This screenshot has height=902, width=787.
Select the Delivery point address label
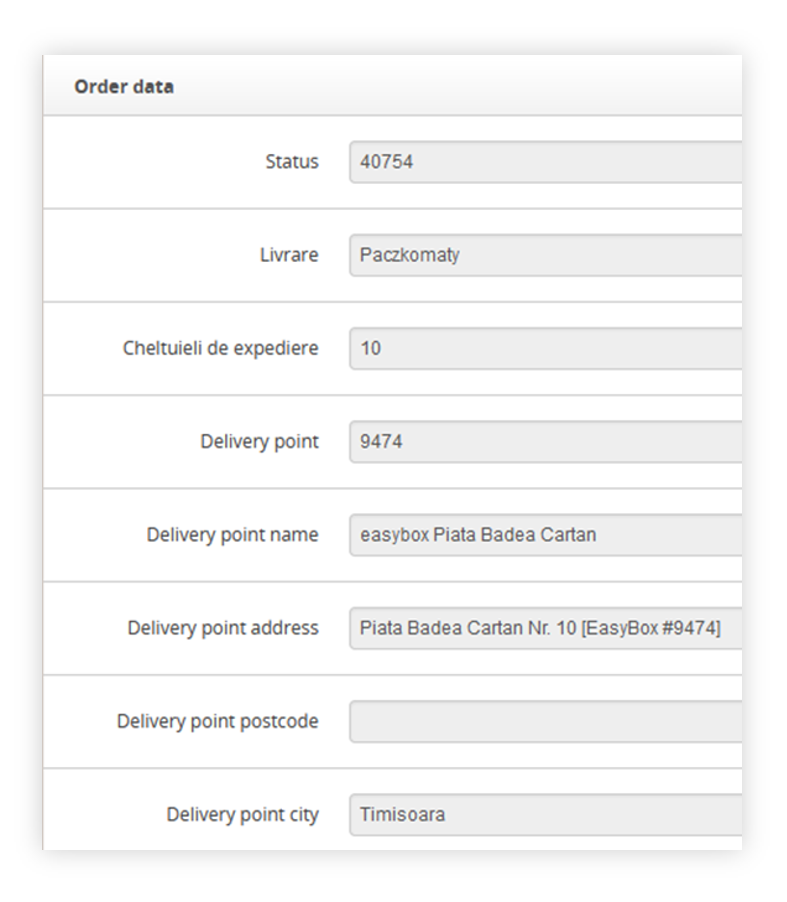coord(223,628)
